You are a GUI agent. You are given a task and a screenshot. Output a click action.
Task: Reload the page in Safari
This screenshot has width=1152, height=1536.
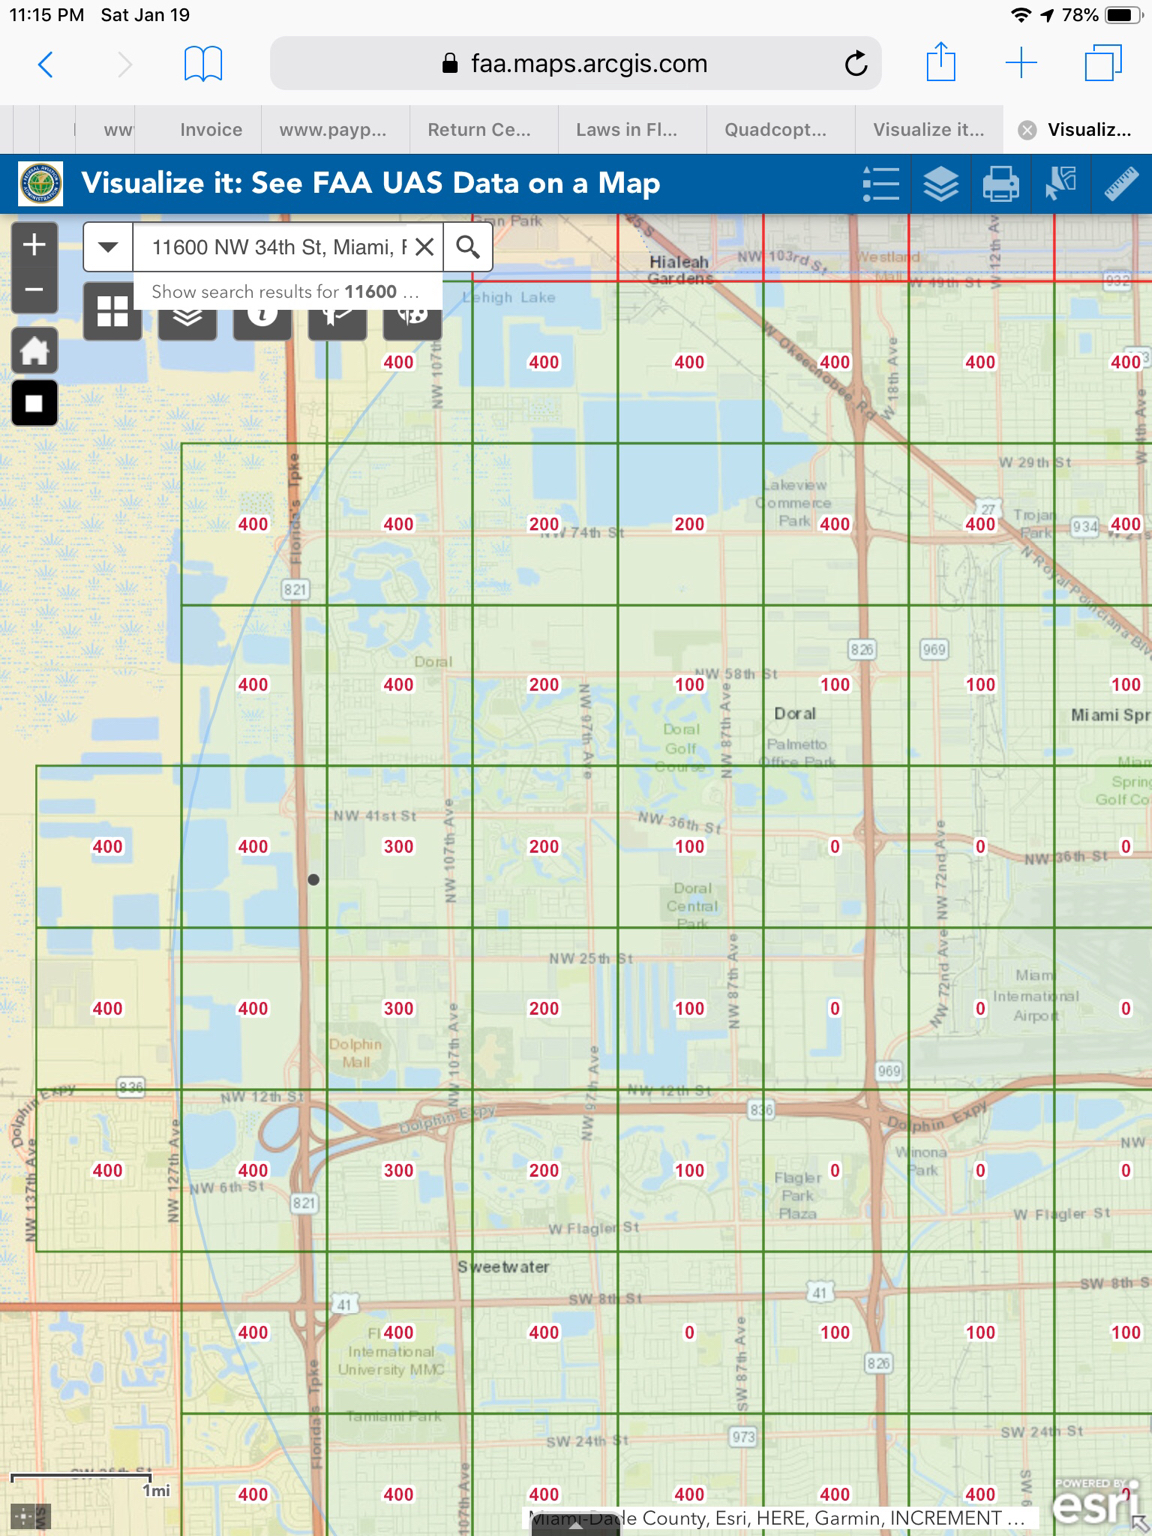[856, 64]
